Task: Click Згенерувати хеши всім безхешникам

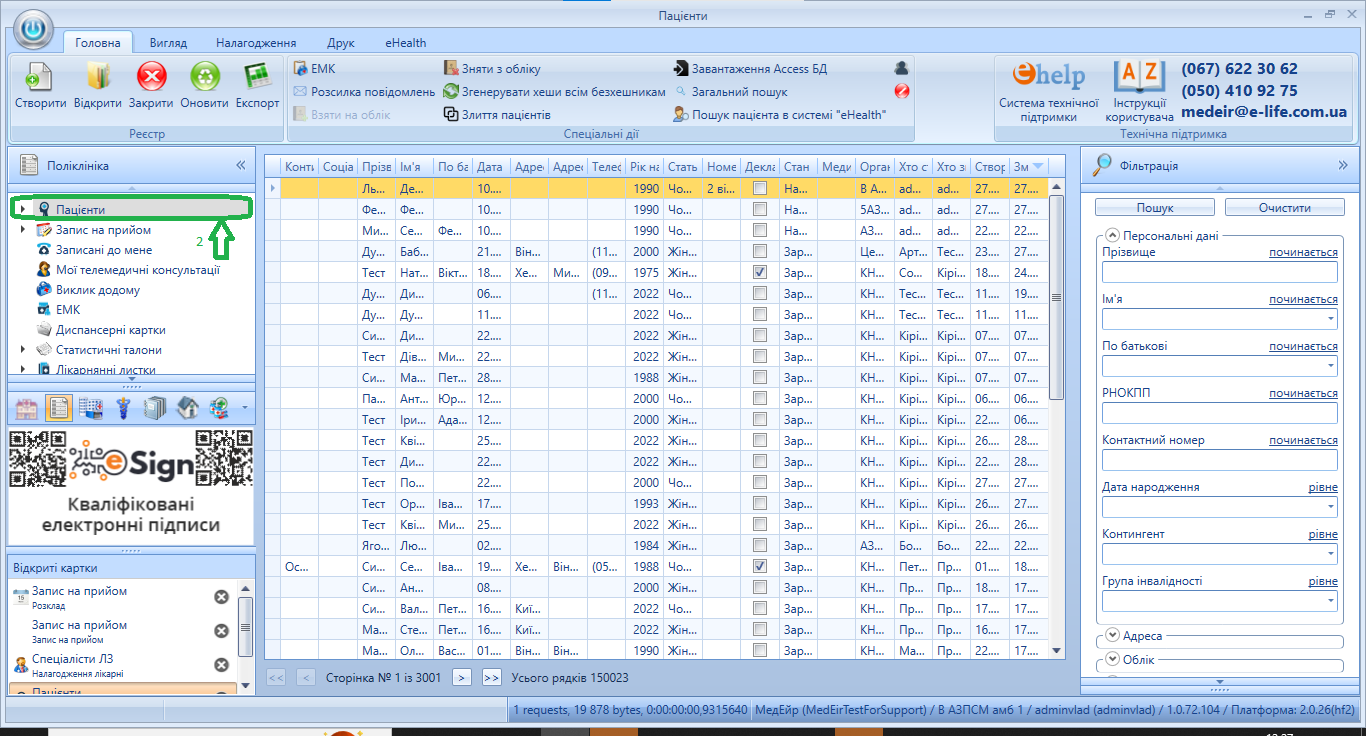Action: (x=555, y=92)
